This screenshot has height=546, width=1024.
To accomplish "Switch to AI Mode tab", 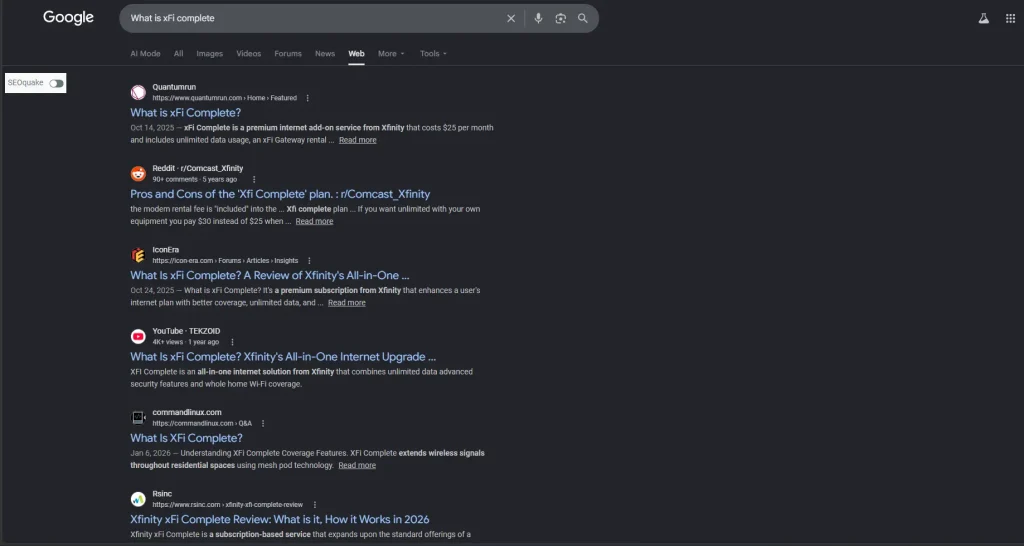I will (x=145, y=54).
